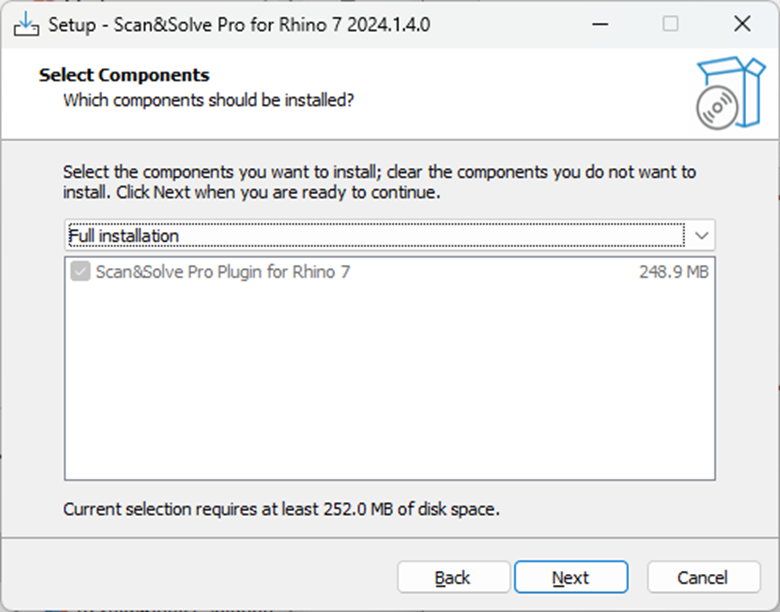Minimize the Setup window
The width and height of the screenshot is (780, 612).
pos(600,24)
